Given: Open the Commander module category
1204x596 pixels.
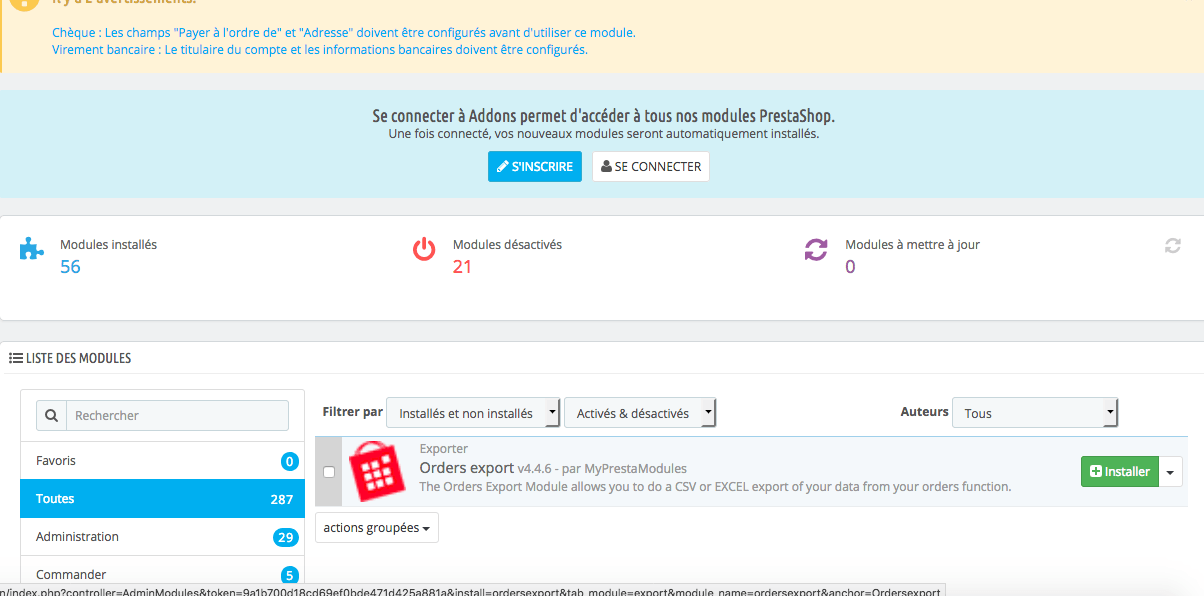Looking at the screenshot, I should [x=162, y=575].
